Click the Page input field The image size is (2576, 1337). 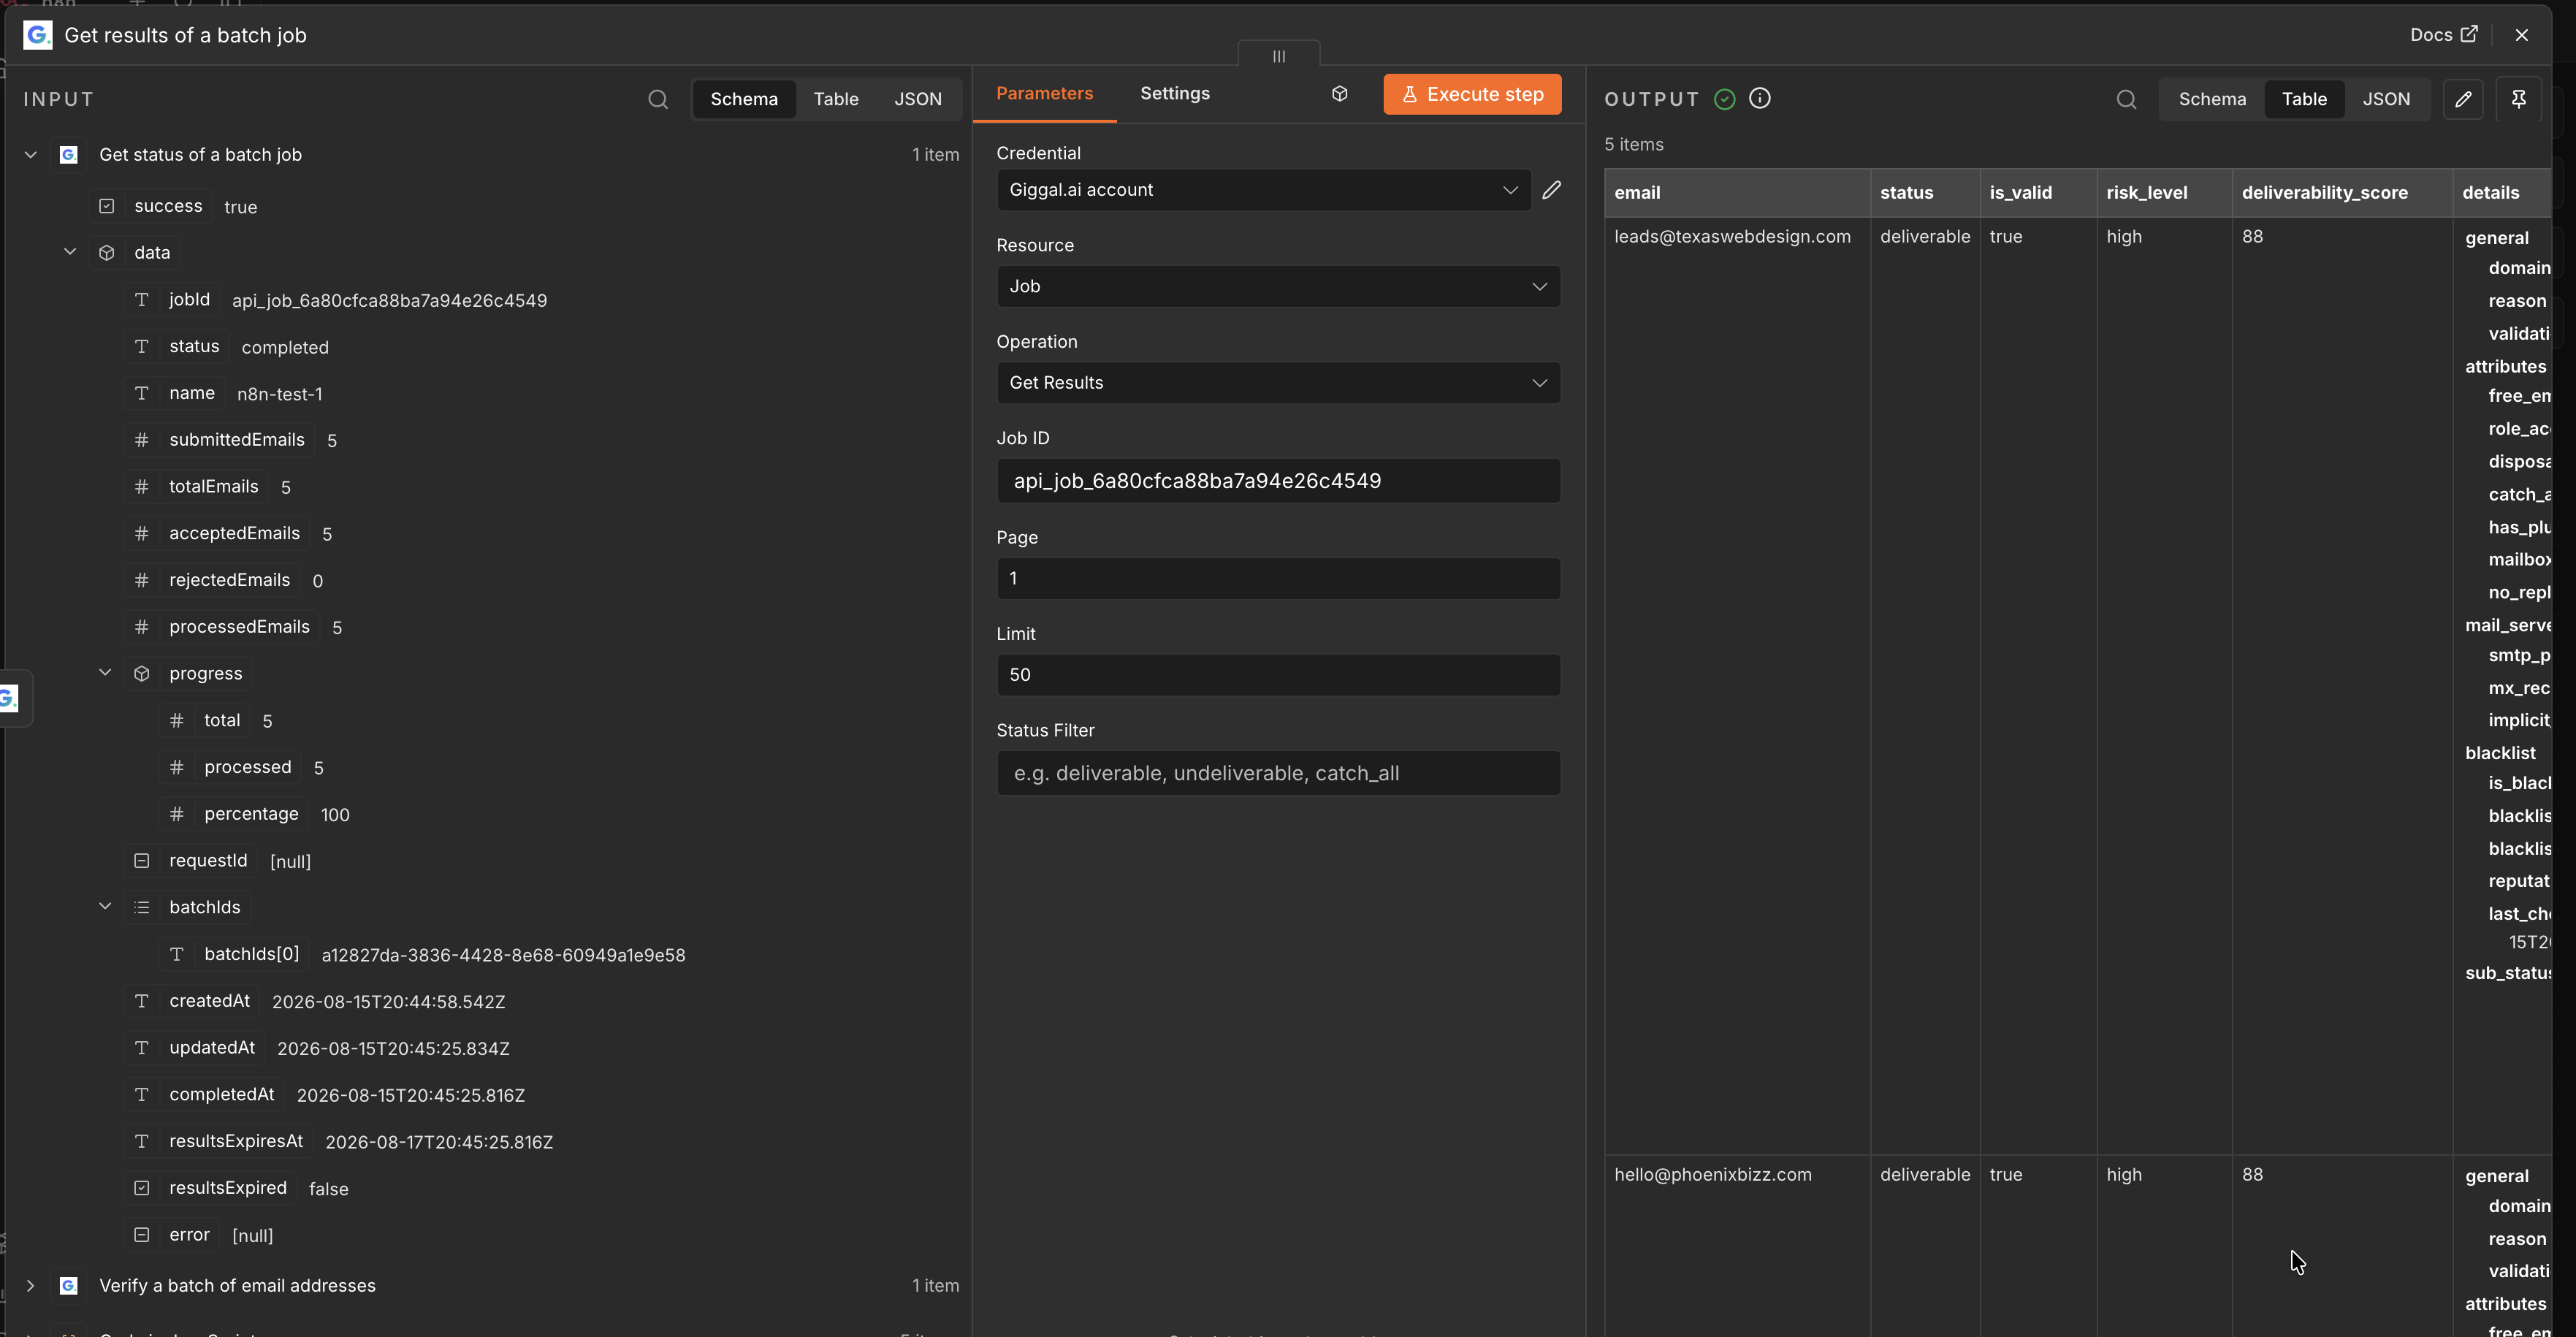coord(1278,579)
